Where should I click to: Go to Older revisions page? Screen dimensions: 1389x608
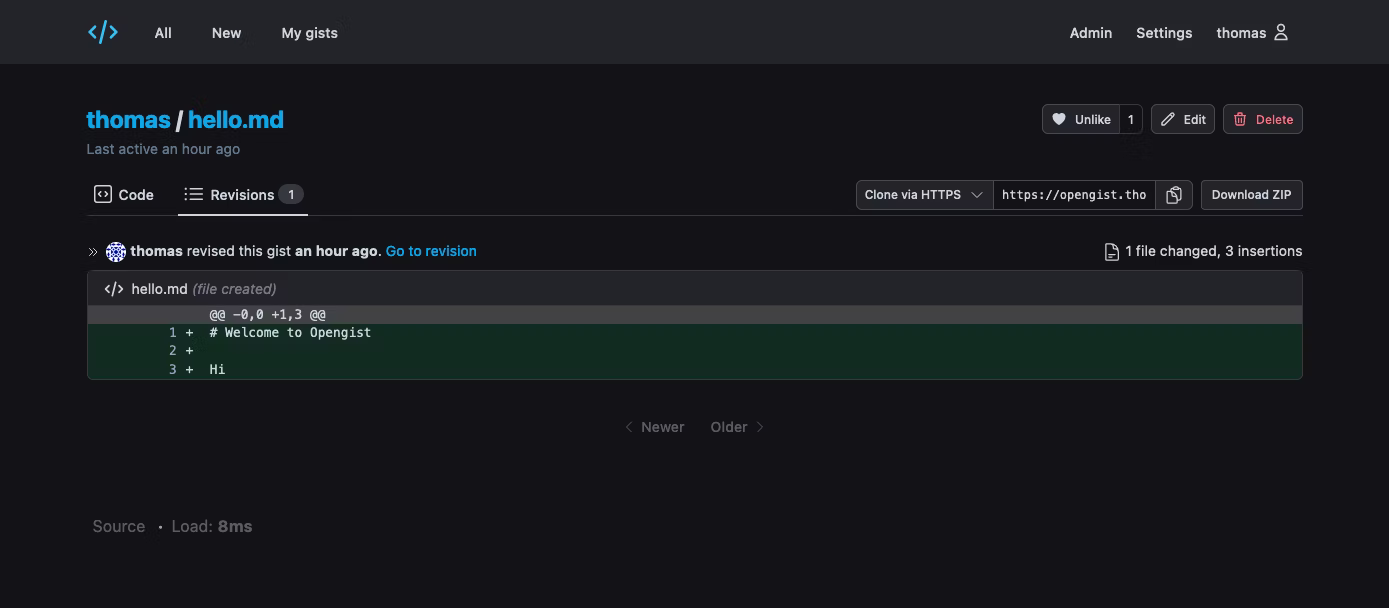click(x=737, y=427)
